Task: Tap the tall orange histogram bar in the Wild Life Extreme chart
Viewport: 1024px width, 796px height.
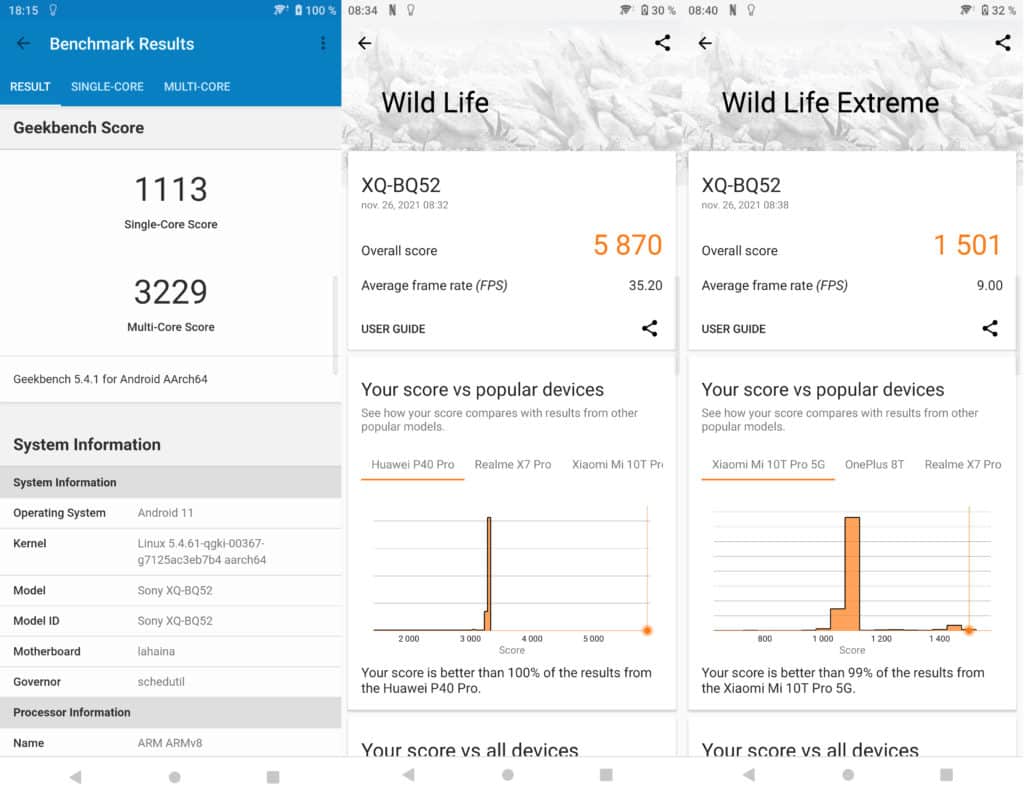Action: pos(852,573)
